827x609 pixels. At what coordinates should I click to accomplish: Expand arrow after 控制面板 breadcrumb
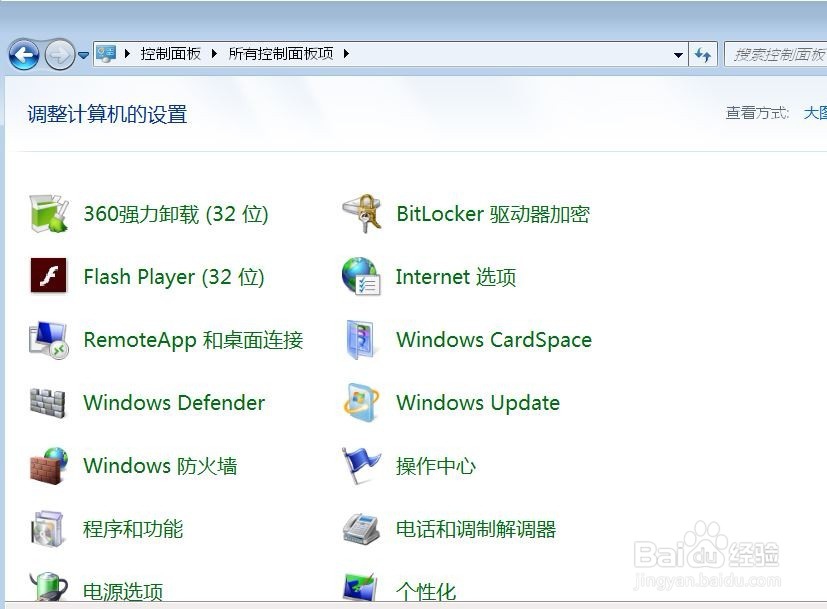point(214,53)
